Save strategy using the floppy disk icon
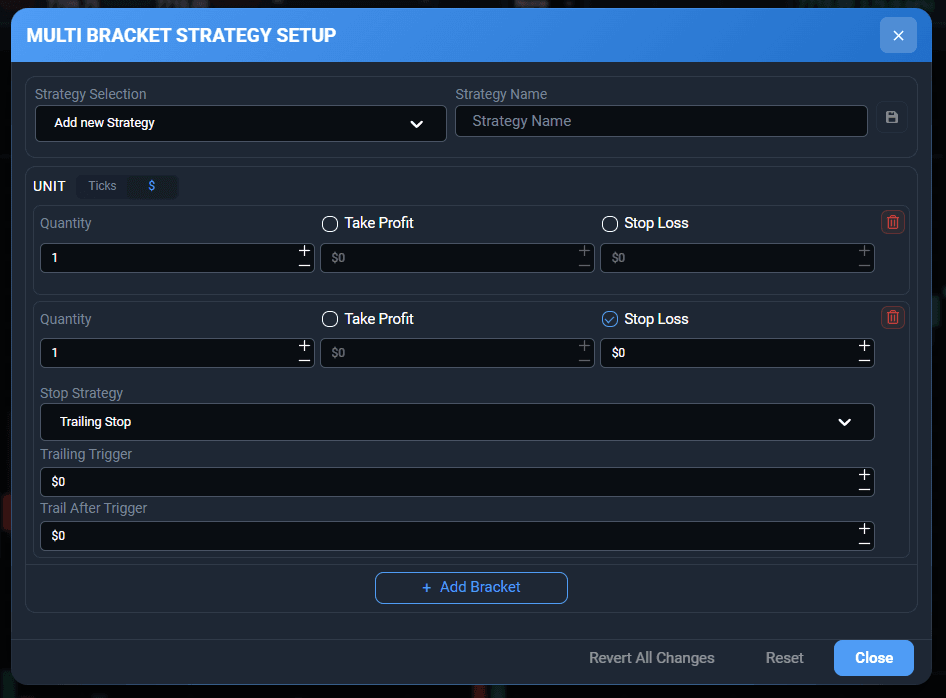Image resolution: width=946 pixels, height=698 pixels. pyautogui.click(x=892, y=117)
